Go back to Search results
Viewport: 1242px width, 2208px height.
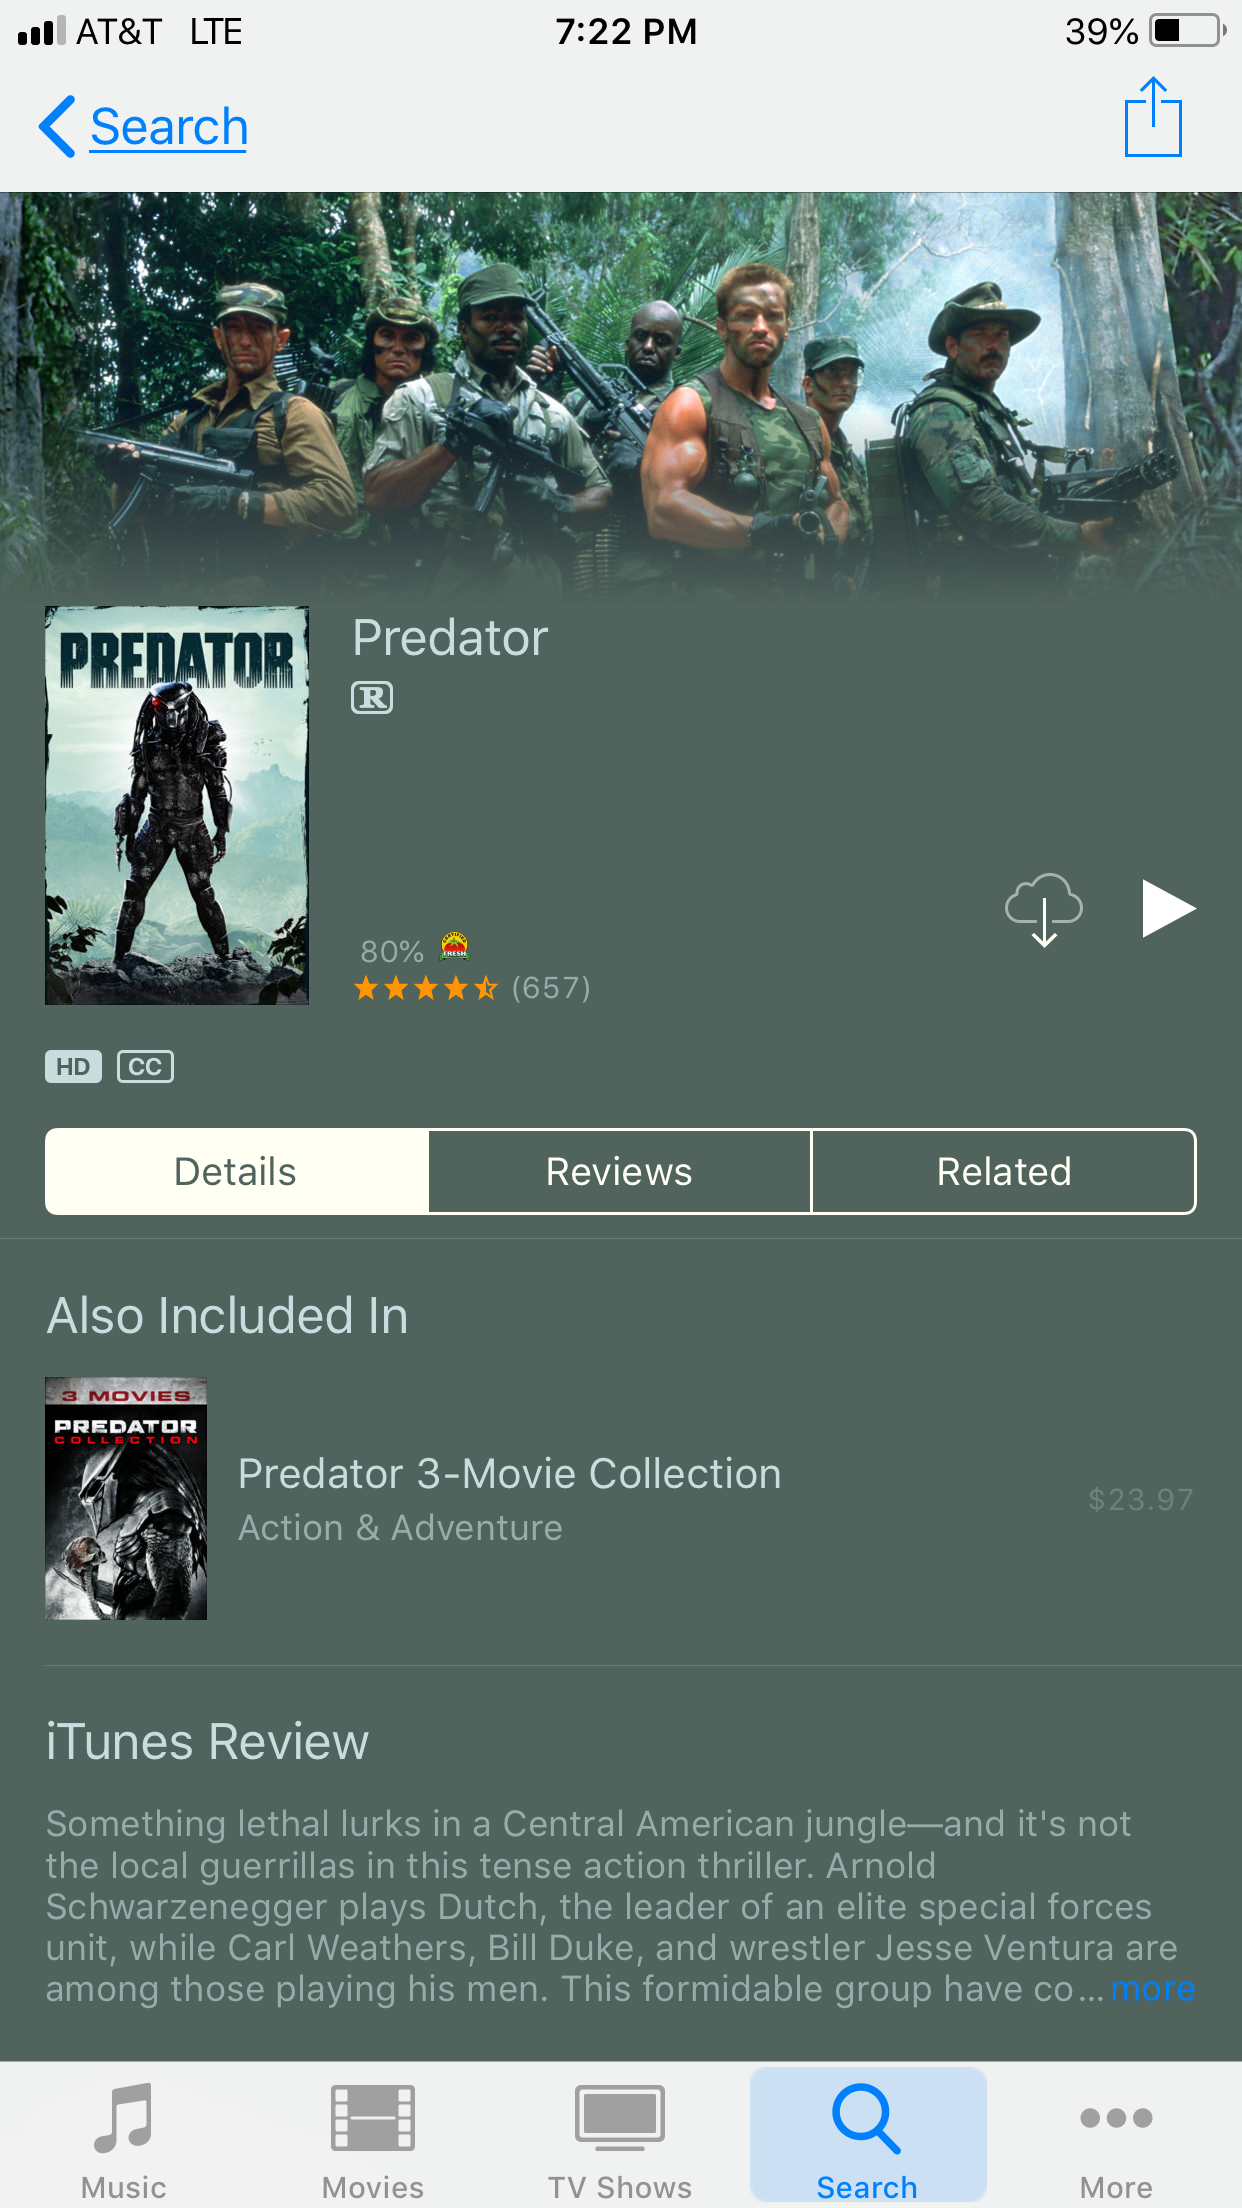(x=143, y=127)
